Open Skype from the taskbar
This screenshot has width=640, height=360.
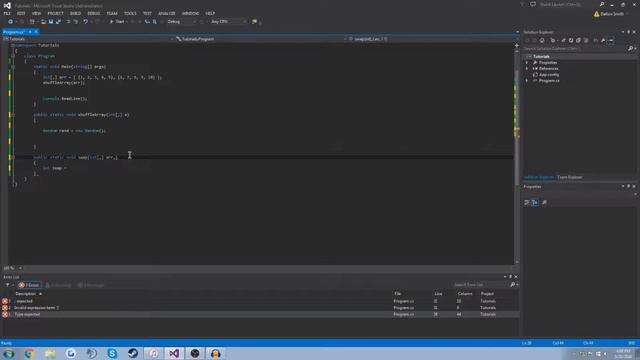112,353
